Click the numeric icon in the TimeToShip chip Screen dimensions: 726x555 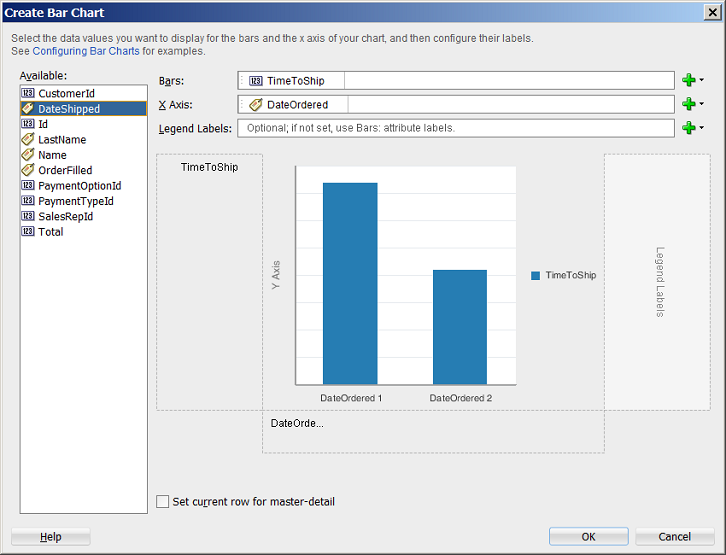click(x=256, y=81)
